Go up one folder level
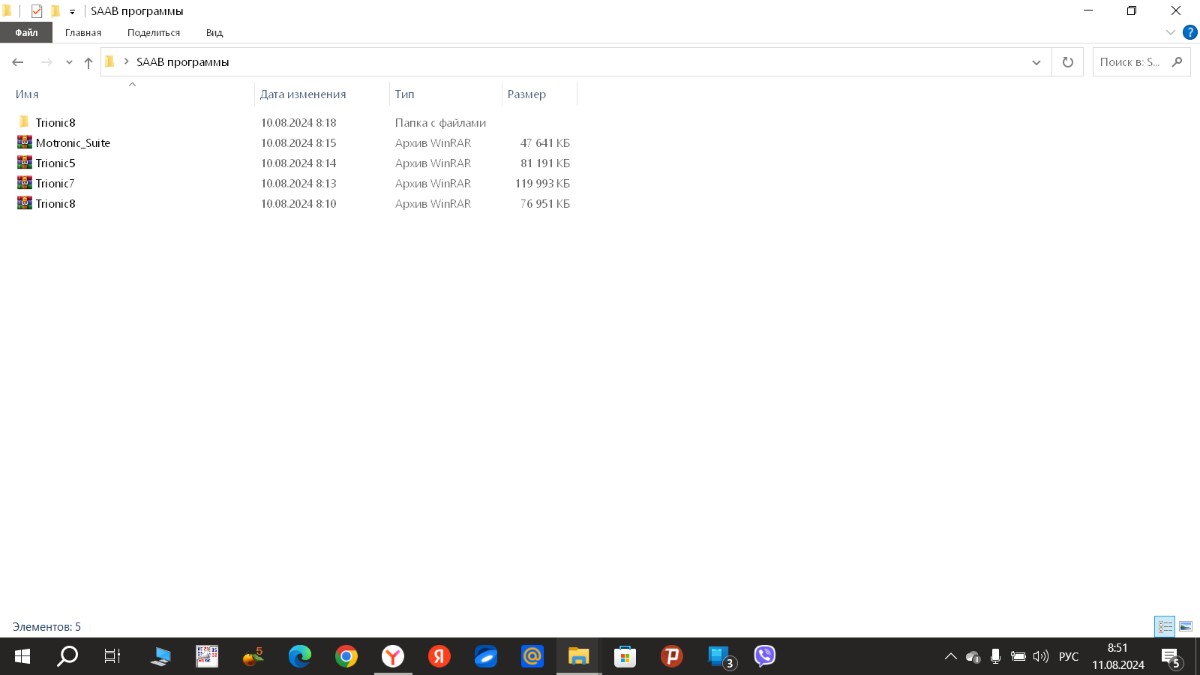The width and height of the screenshot is (1200, 675). (88, 62)
